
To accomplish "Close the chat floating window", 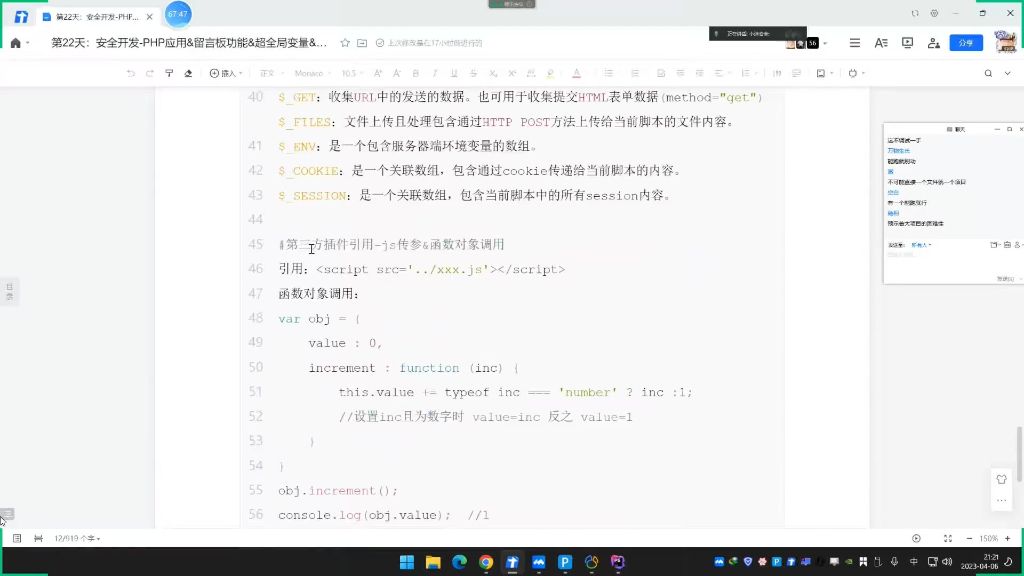I will pyautogui.click(x=1021, y=129).
